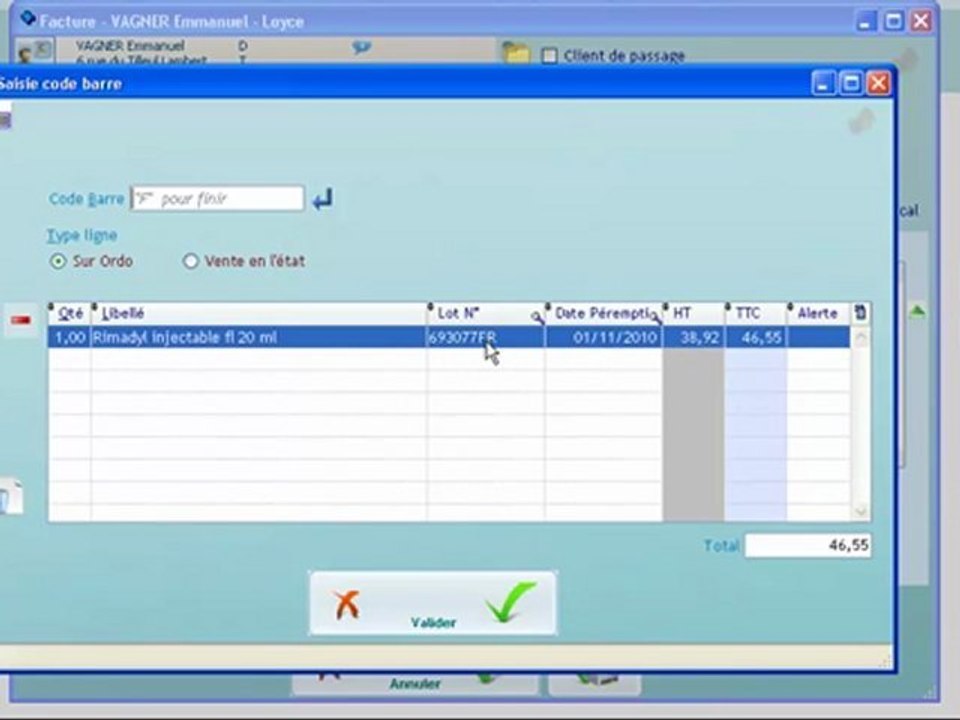Click TTC price 46,55 in the row
This screenshot has width=960, height=720.
[x=756, y=337]
